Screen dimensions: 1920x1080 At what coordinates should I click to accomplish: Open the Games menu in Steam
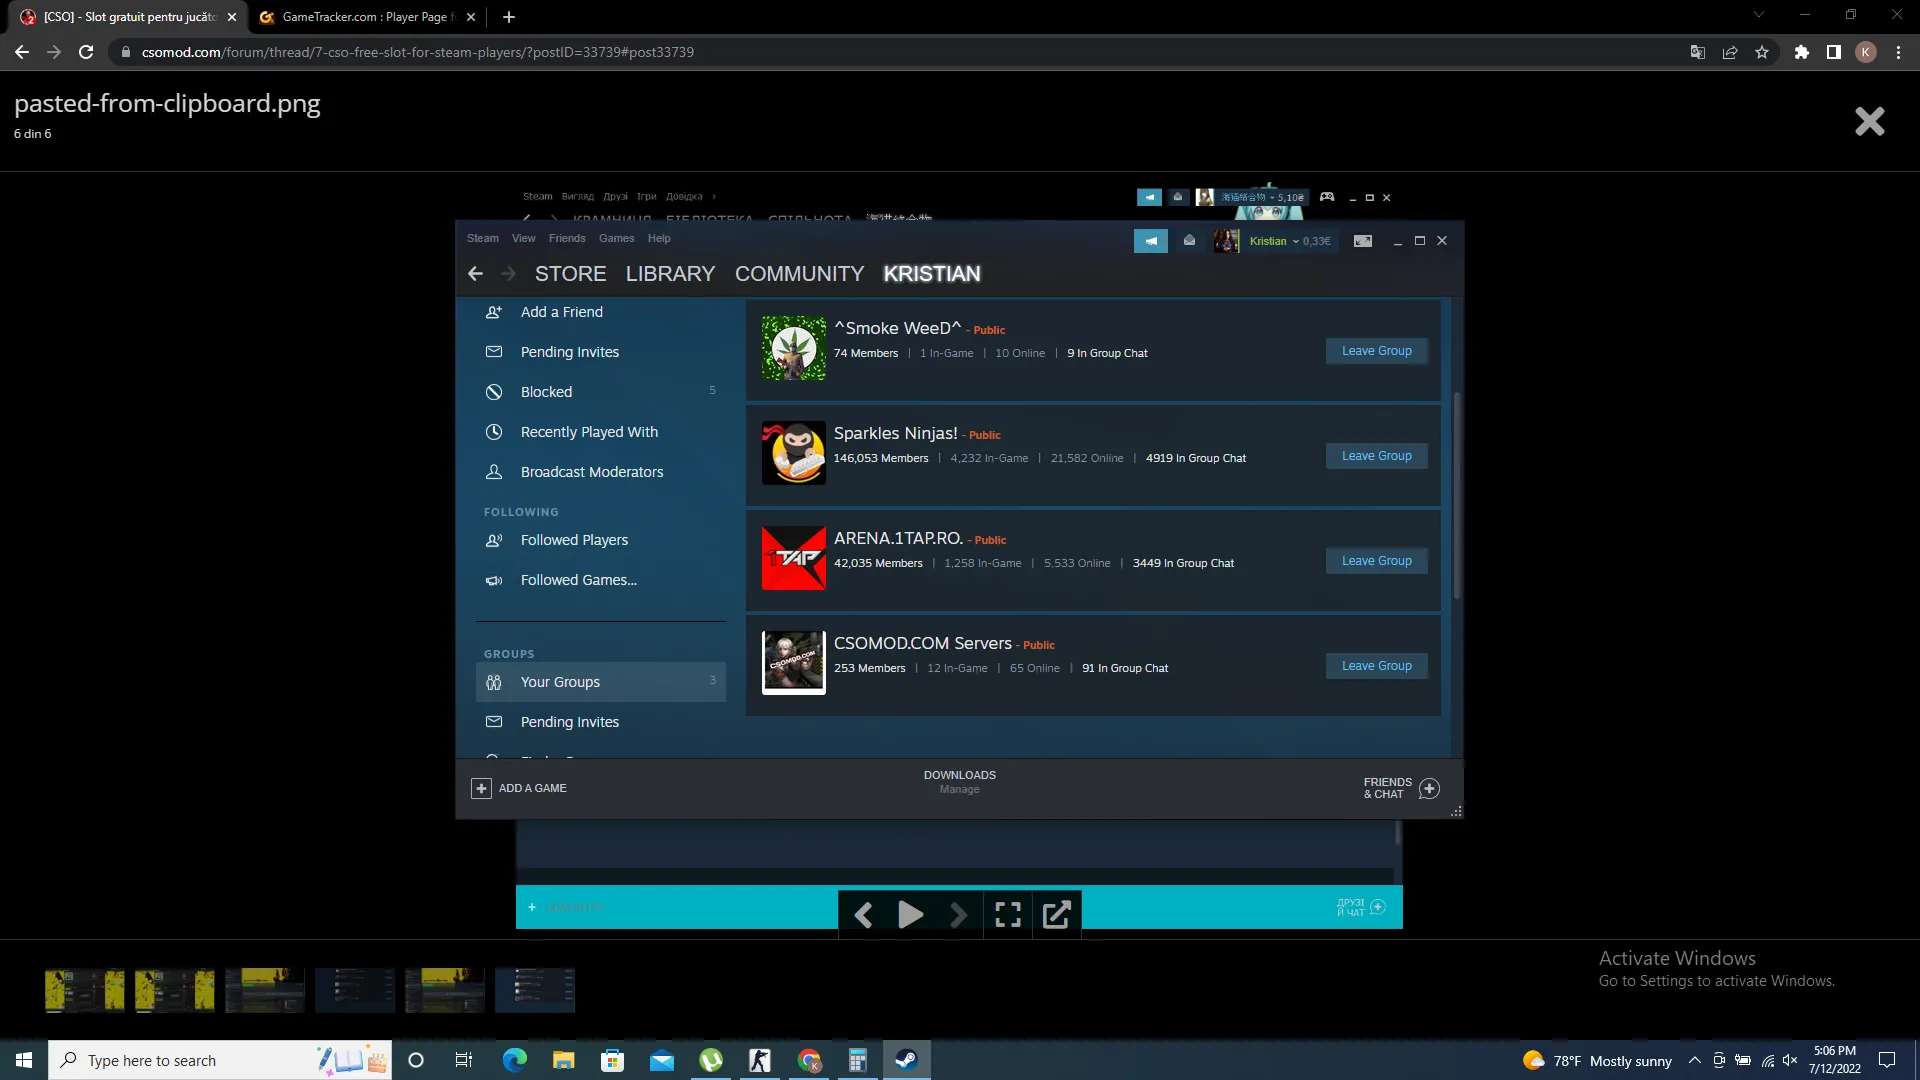pos(616,238)
